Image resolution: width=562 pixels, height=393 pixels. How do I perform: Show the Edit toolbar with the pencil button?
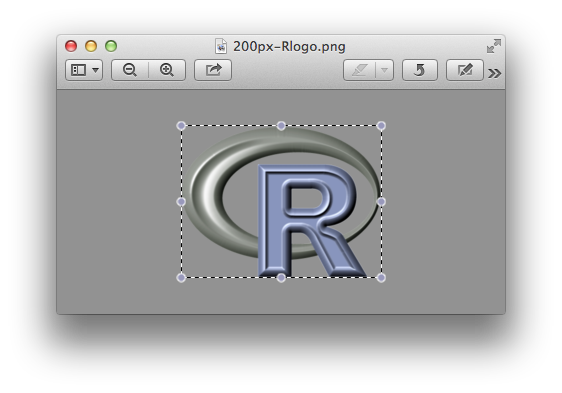[x=465, y=70]
